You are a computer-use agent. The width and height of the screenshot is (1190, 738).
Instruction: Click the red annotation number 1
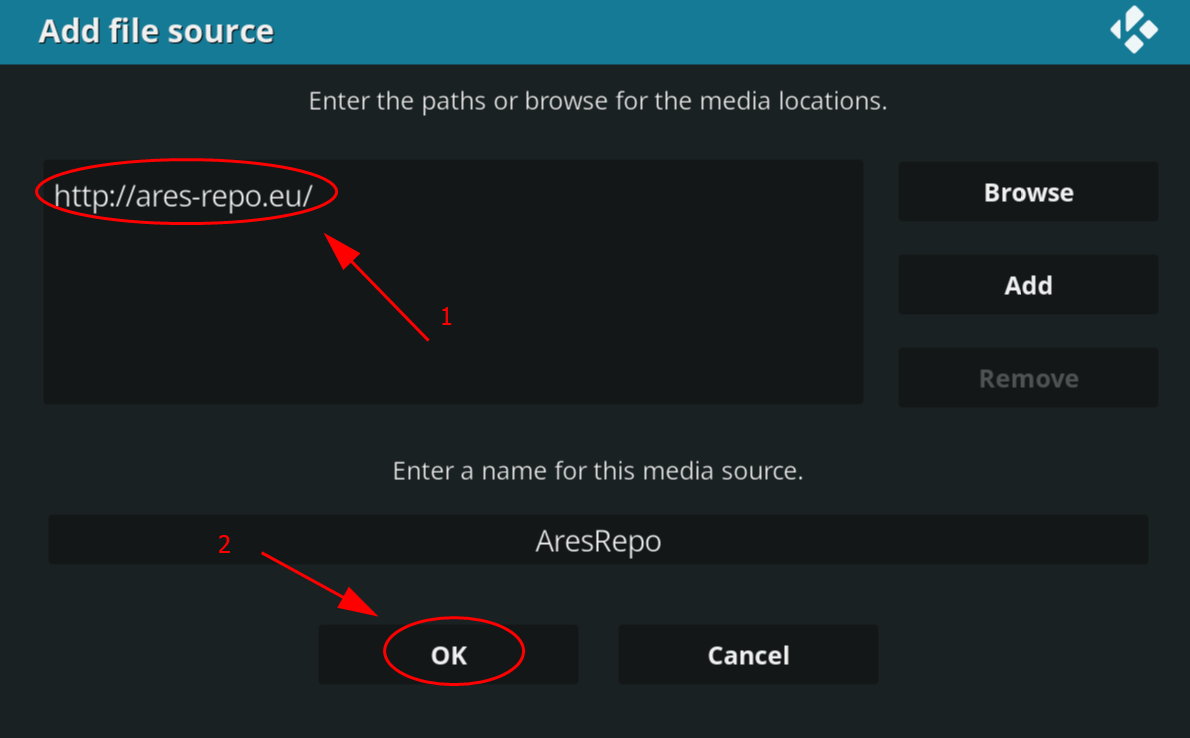(446, 317)
